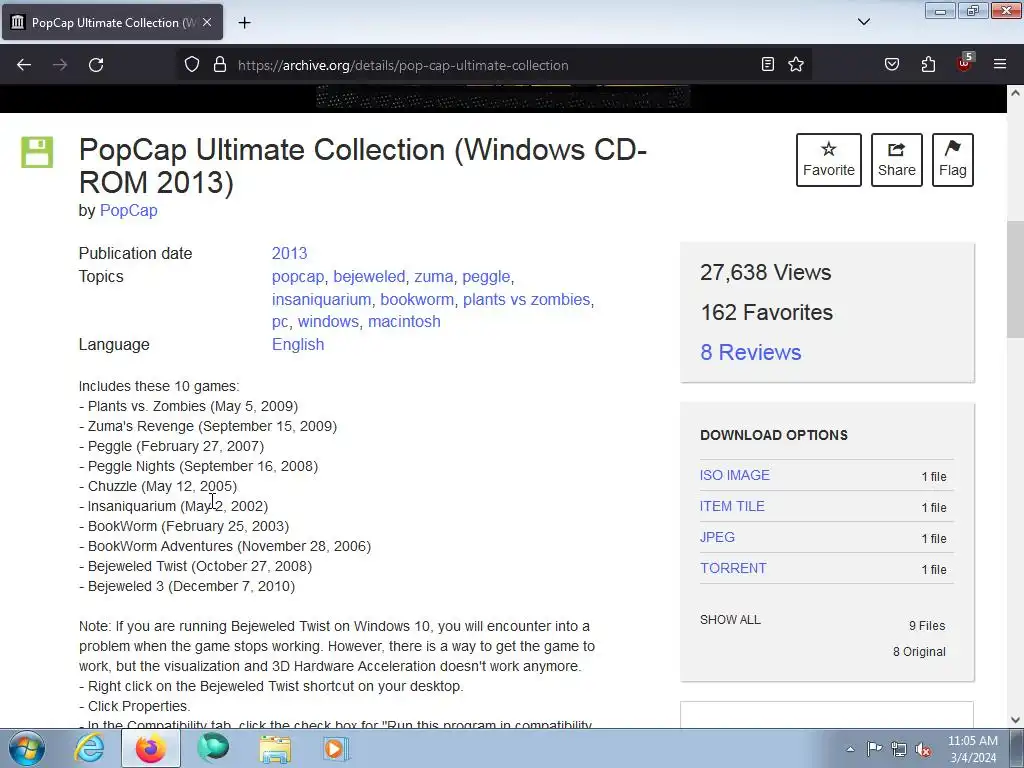Click the scrollbar up arrow
Viewport: 1024px width, 768px height.
tap(1015, 93)
